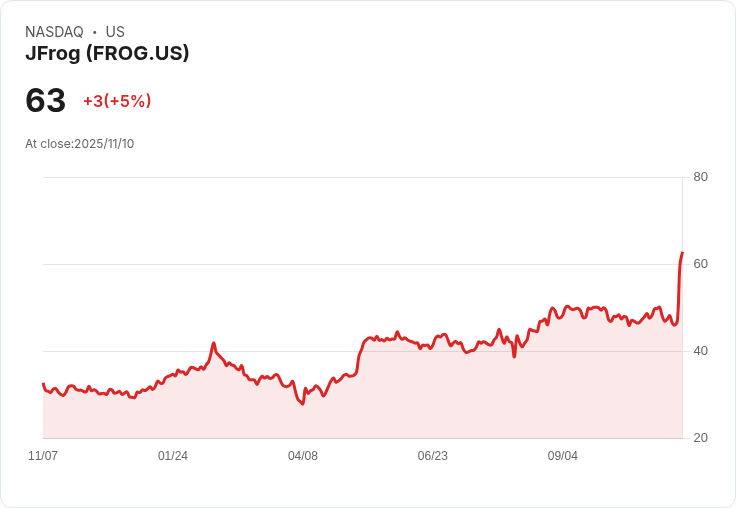Viewport: 736px width, 508px height.
Task: Click the final price spike at chart's right end
Action: coord(681,254)
